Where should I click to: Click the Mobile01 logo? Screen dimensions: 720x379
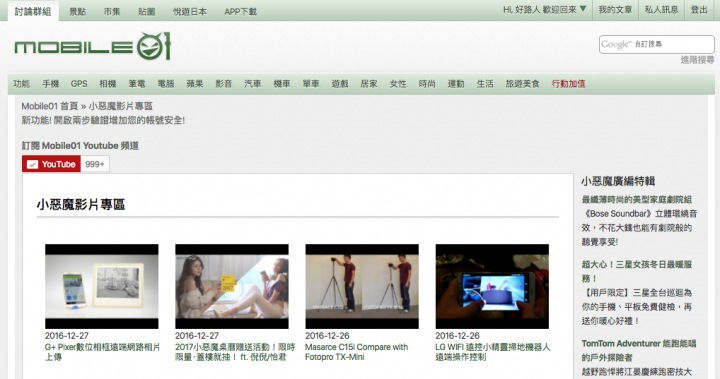coord(93,46)
